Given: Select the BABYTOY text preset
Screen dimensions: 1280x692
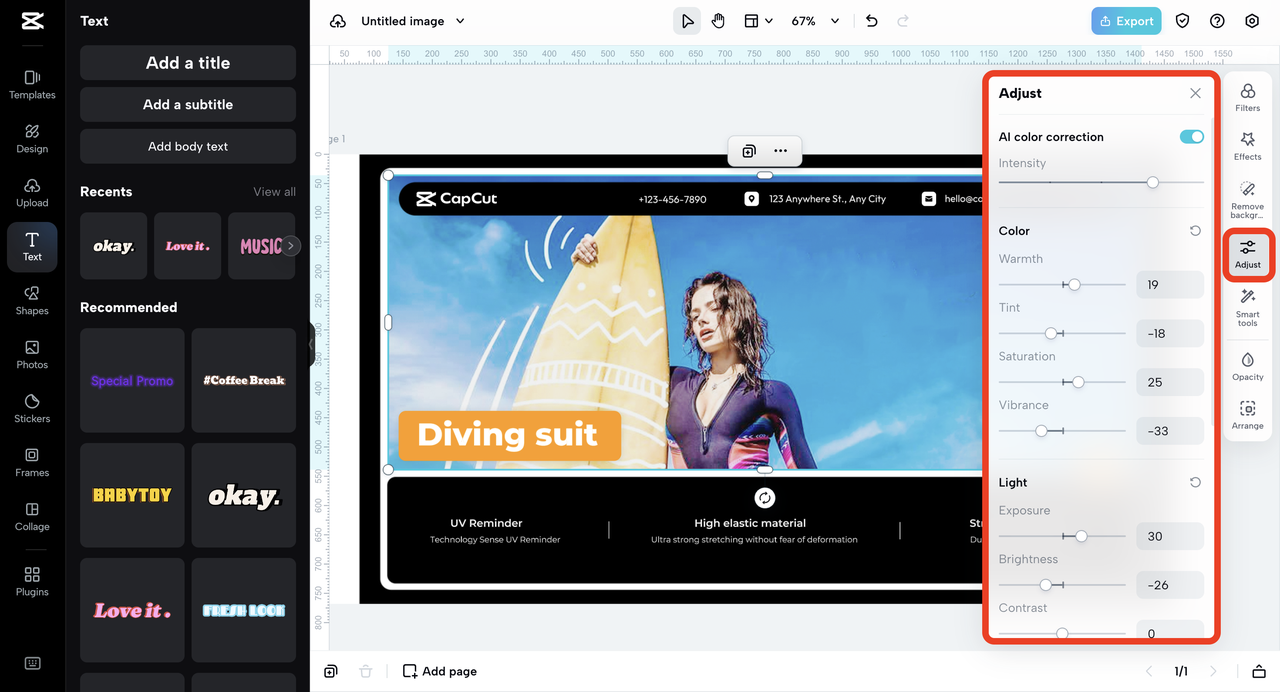Looking at the screenshot, I should coord(132,495).
